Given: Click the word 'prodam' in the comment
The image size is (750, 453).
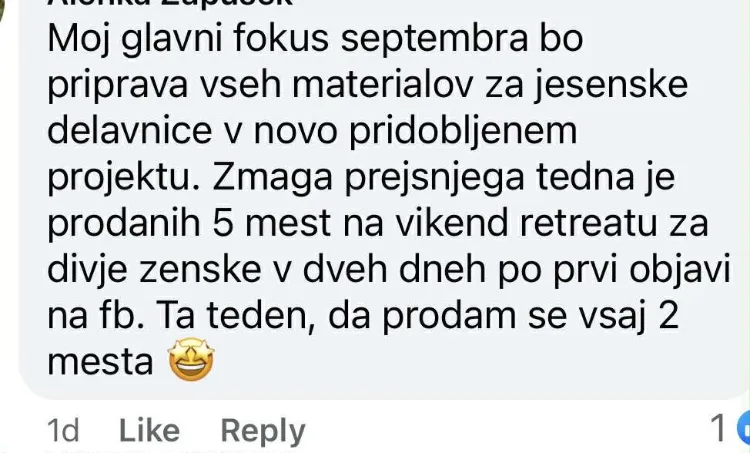Looking at the screenshot, I should click(x=449, y=317).
